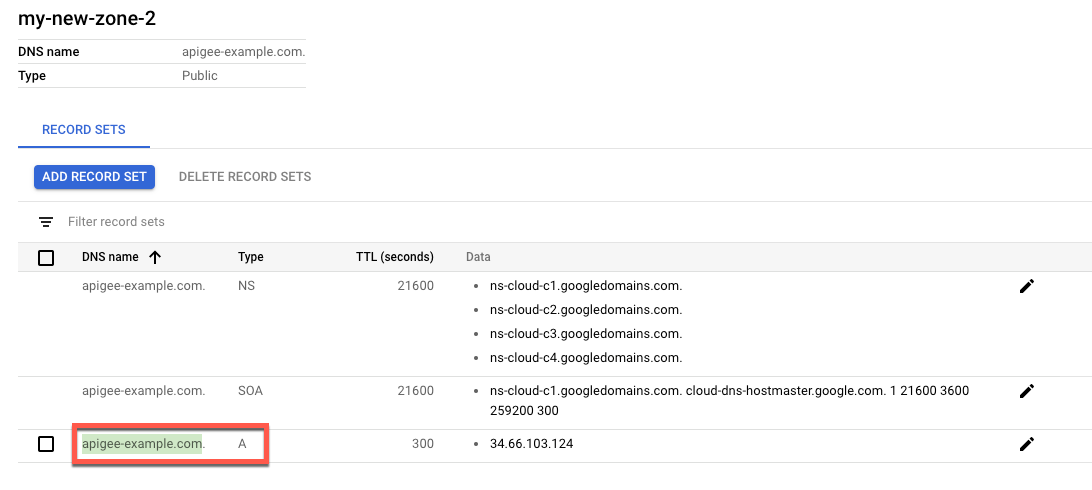Click the my-new-zone-2 zone title

coord(87,18)
